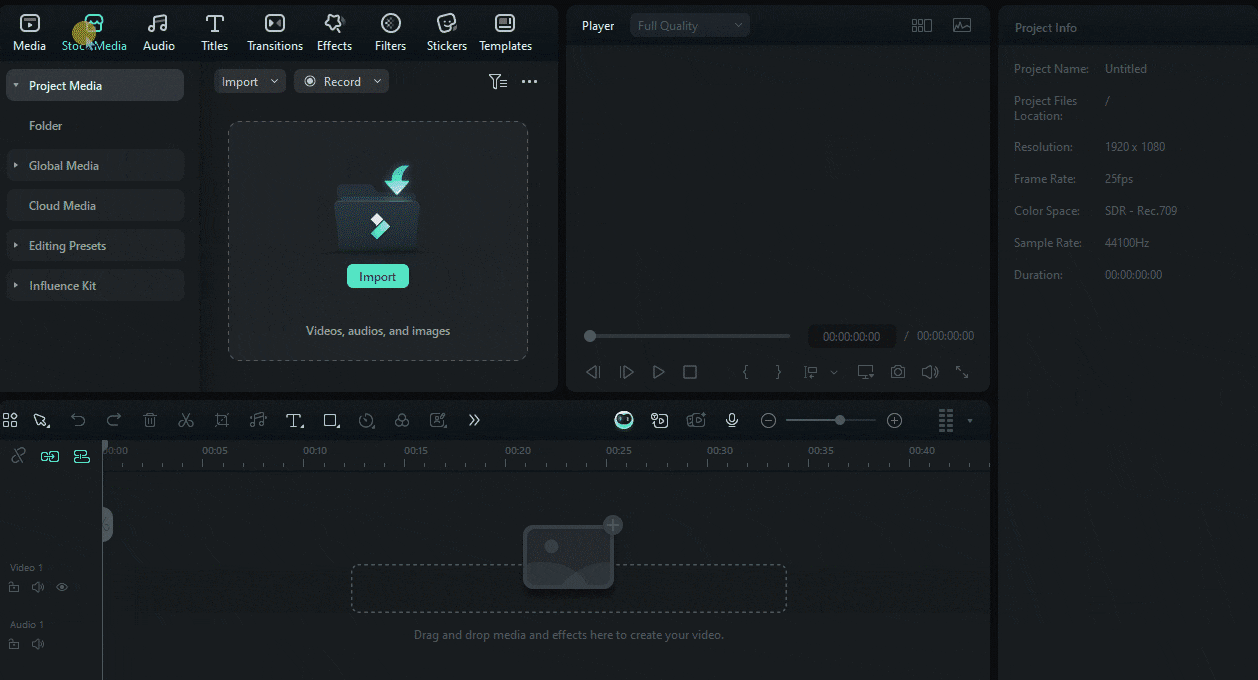This screenshot has width=1258, height=680.
Task: Mute the Video 1 track
Action: coord(38,588)
